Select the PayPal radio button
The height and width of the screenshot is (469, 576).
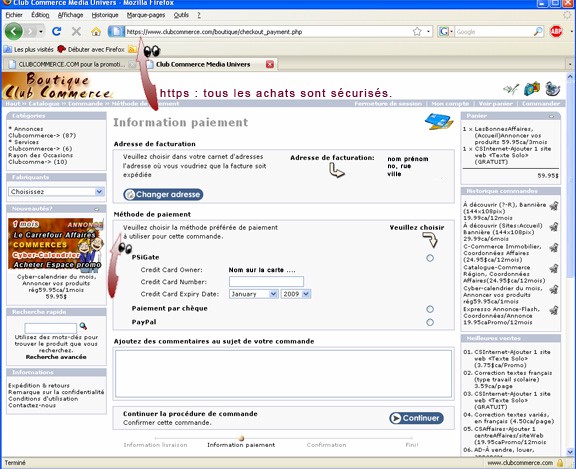click(430, 322)
